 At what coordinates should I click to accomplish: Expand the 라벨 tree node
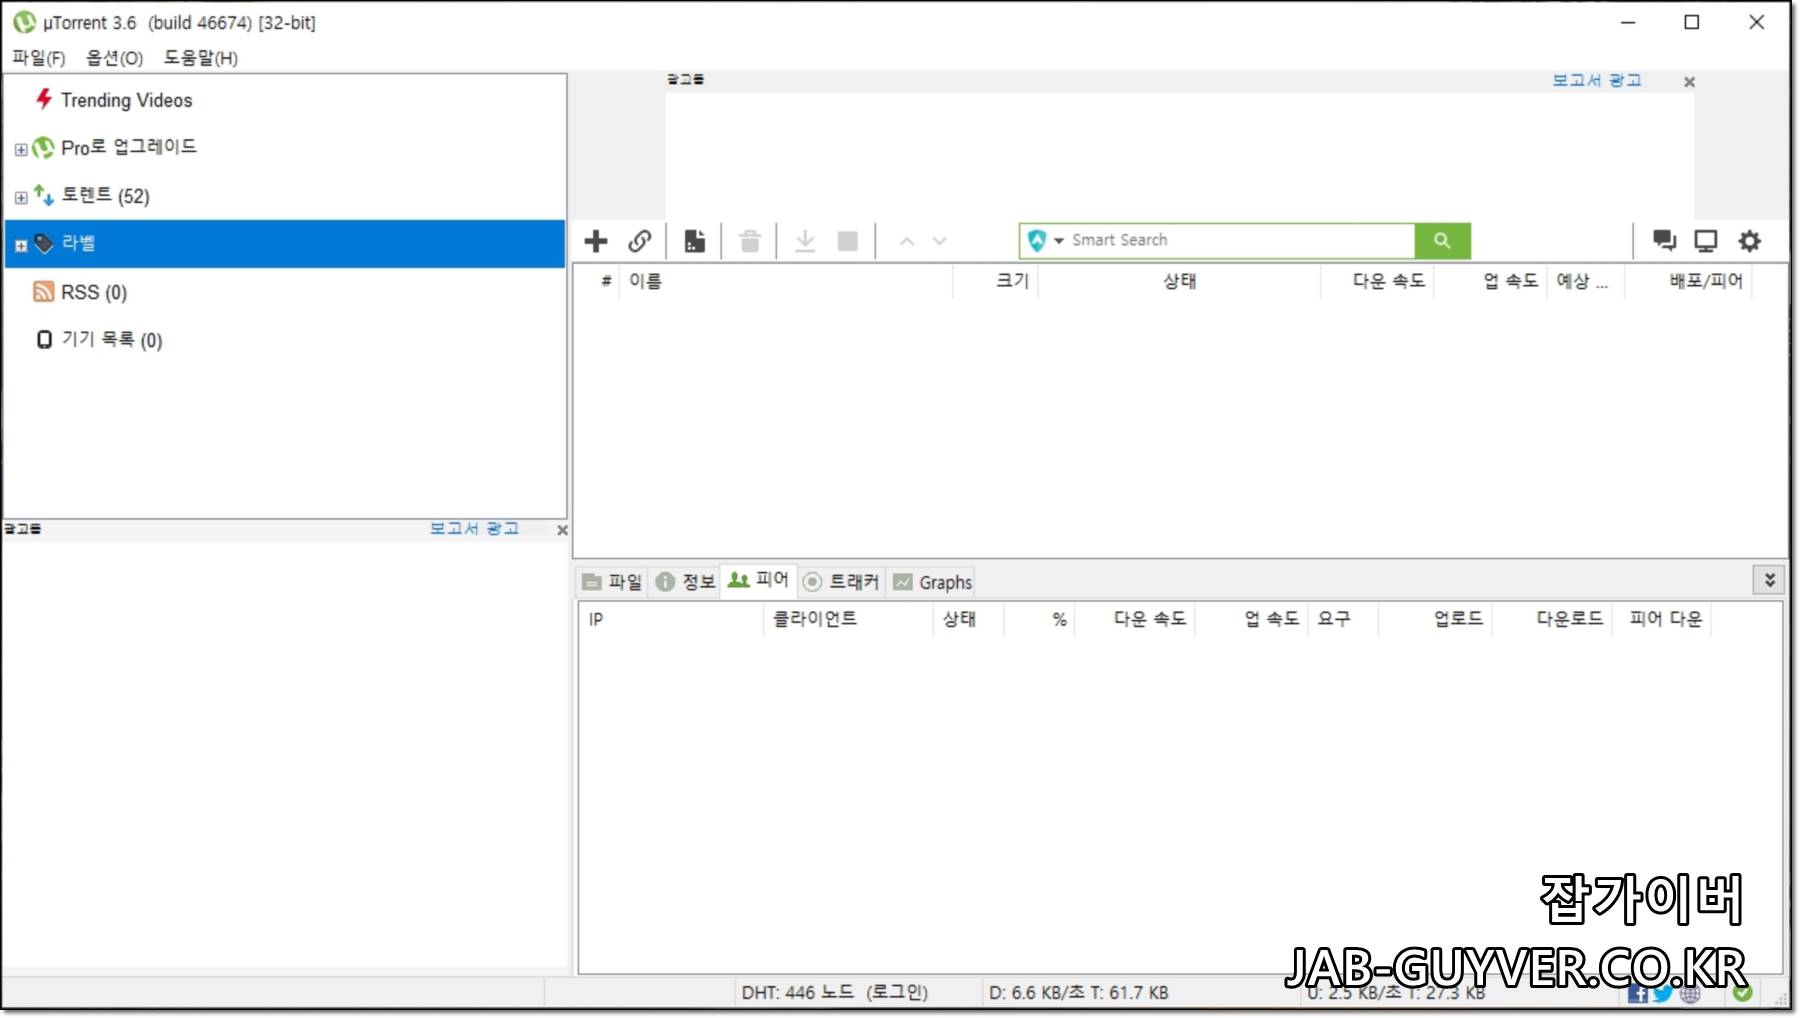(x=21, y=246)
